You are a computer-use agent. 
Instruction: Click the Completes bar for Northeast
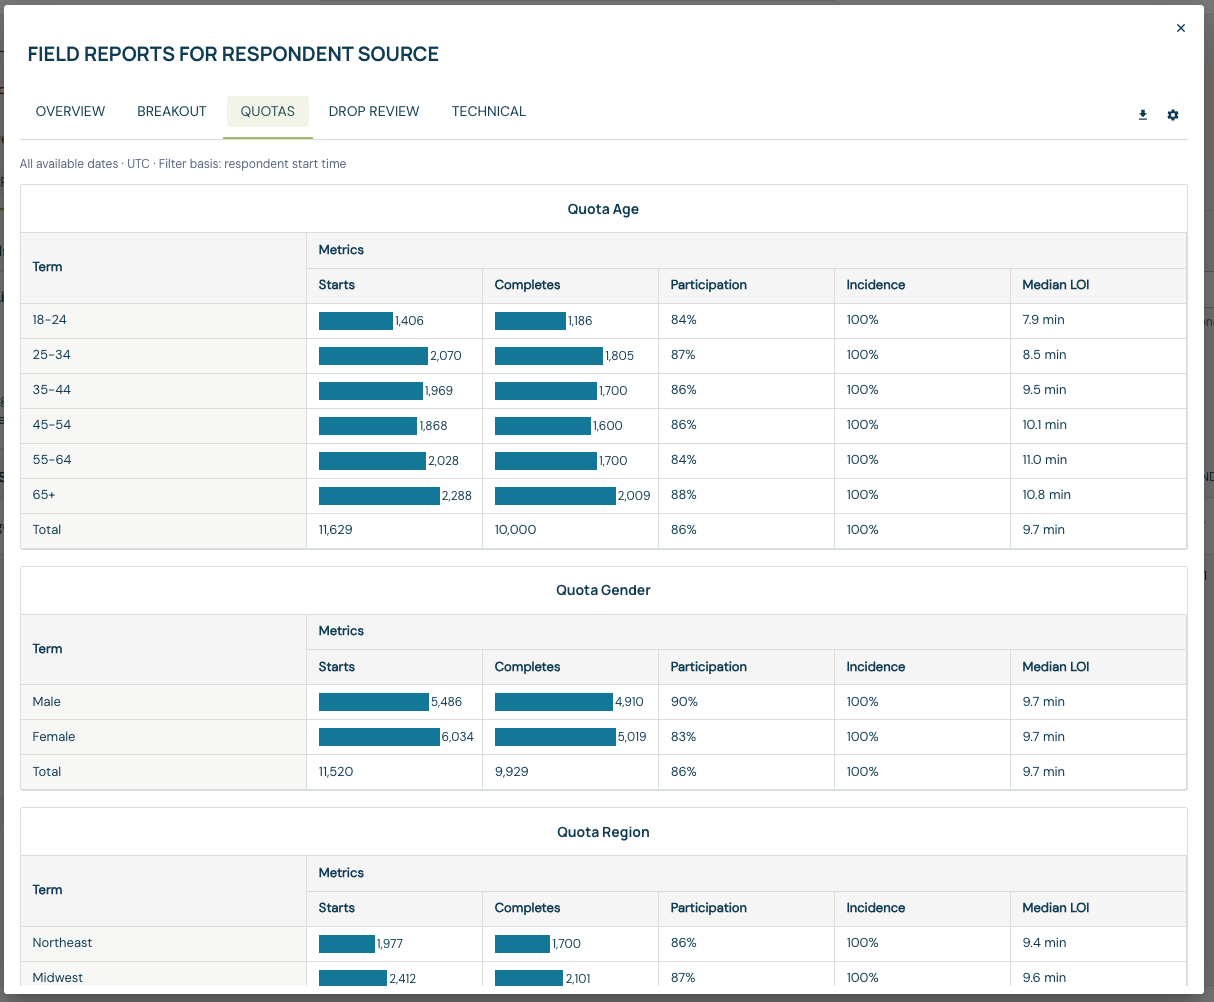tap(522, 943)
